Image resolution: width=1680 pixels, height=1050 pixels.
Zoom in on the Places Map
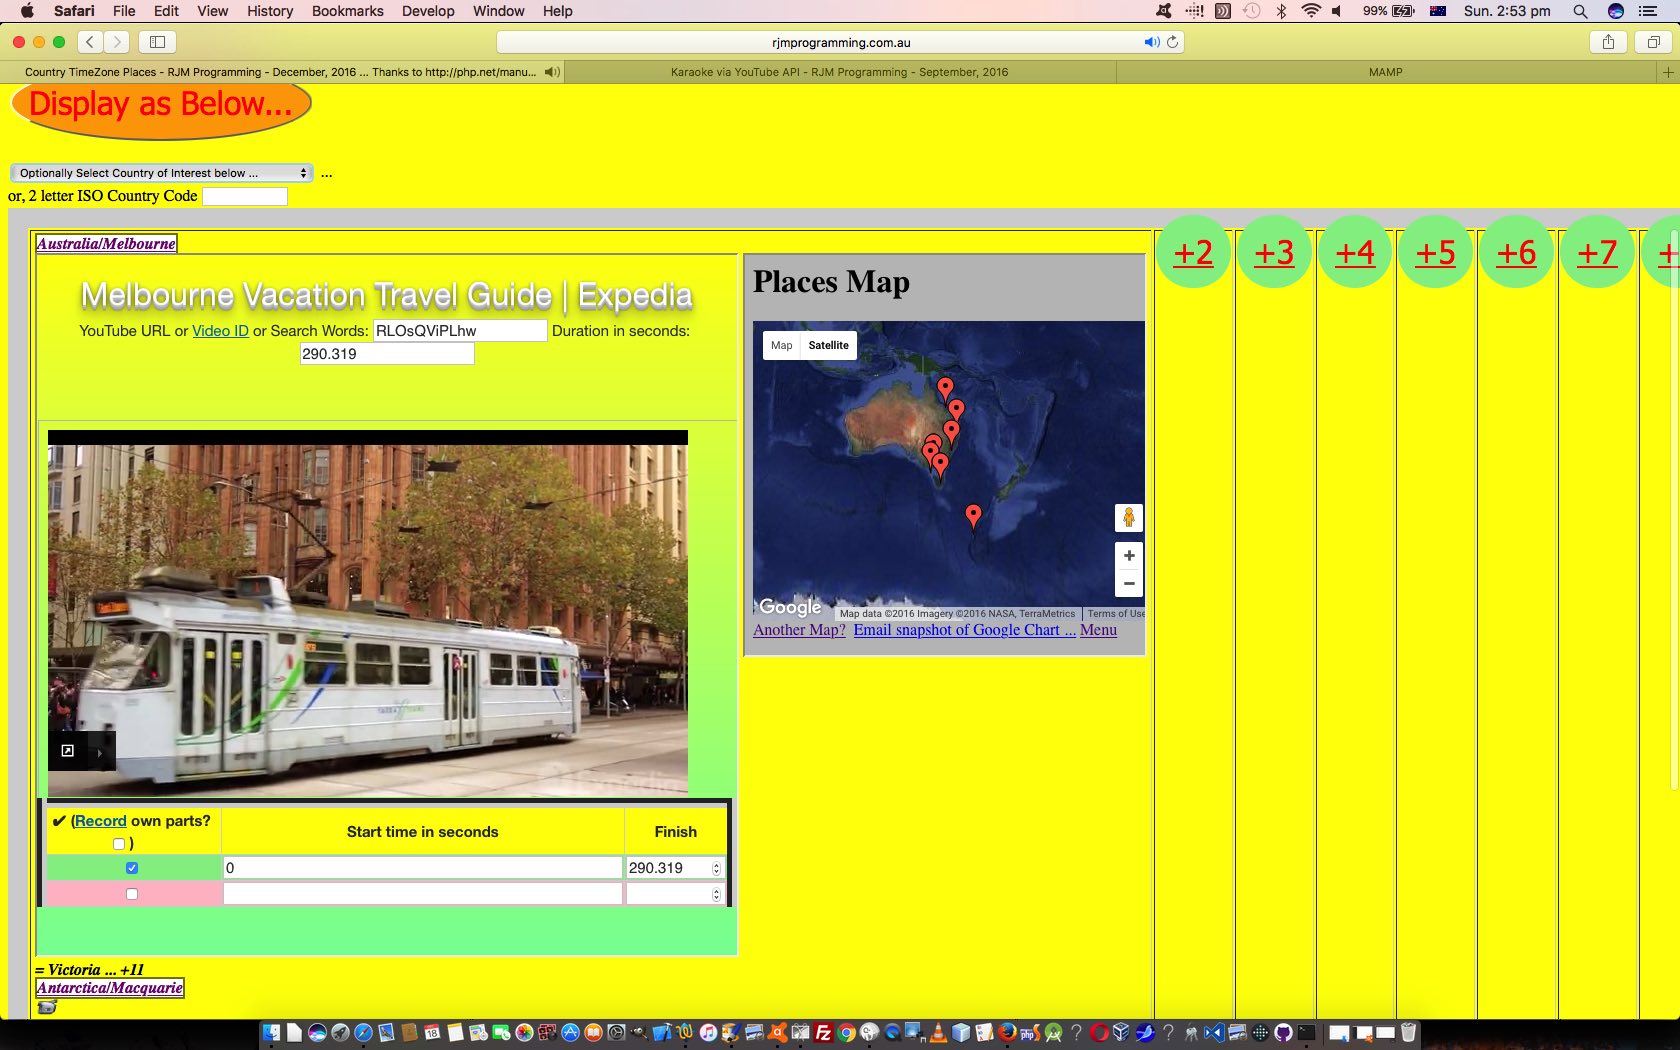pyautogui.click(x=1129, y=556)
